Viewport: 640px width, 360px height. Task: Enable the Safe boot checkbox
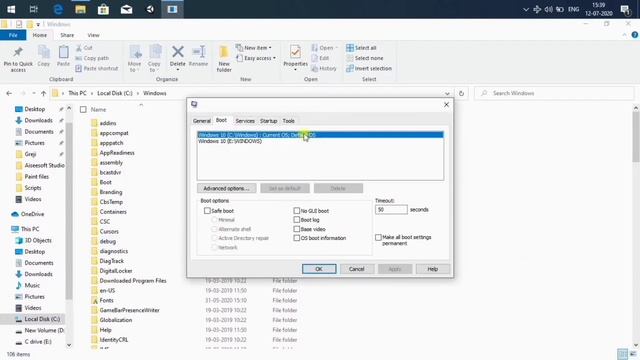pyautogui.click(x=207, y=211)
